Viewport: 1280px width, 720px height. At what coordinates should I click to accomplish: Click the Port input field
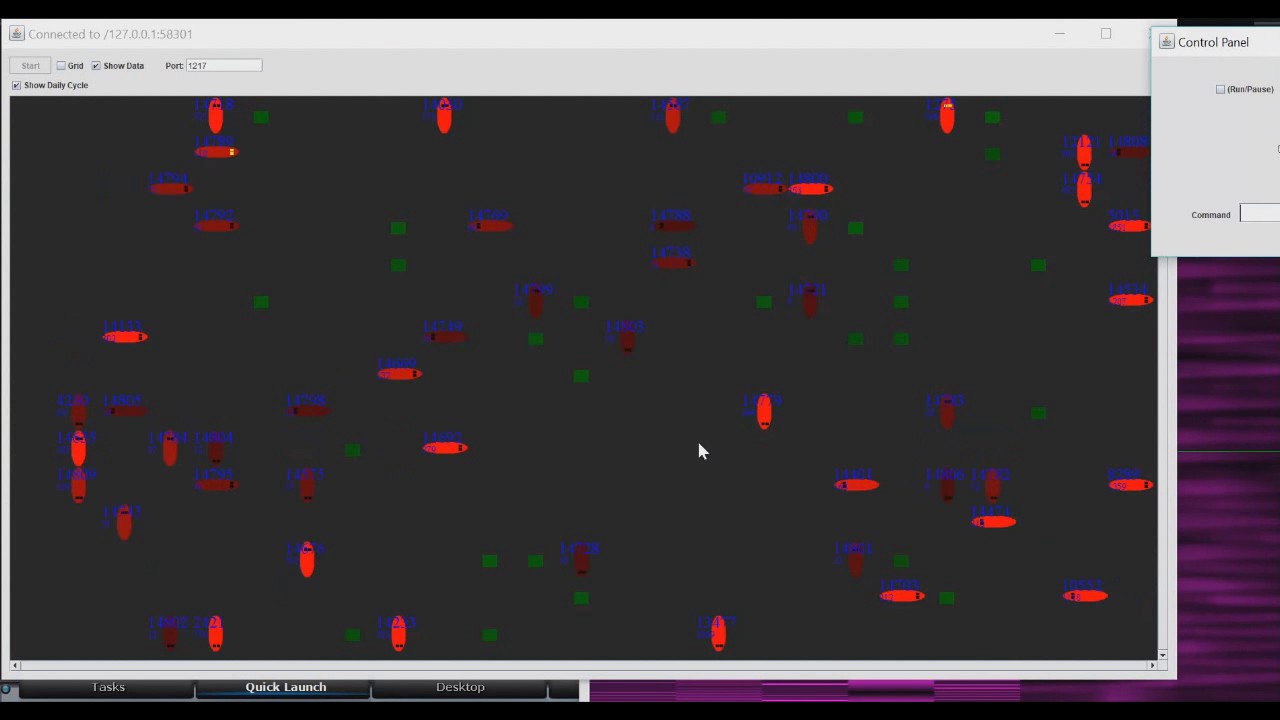point(223,66)
